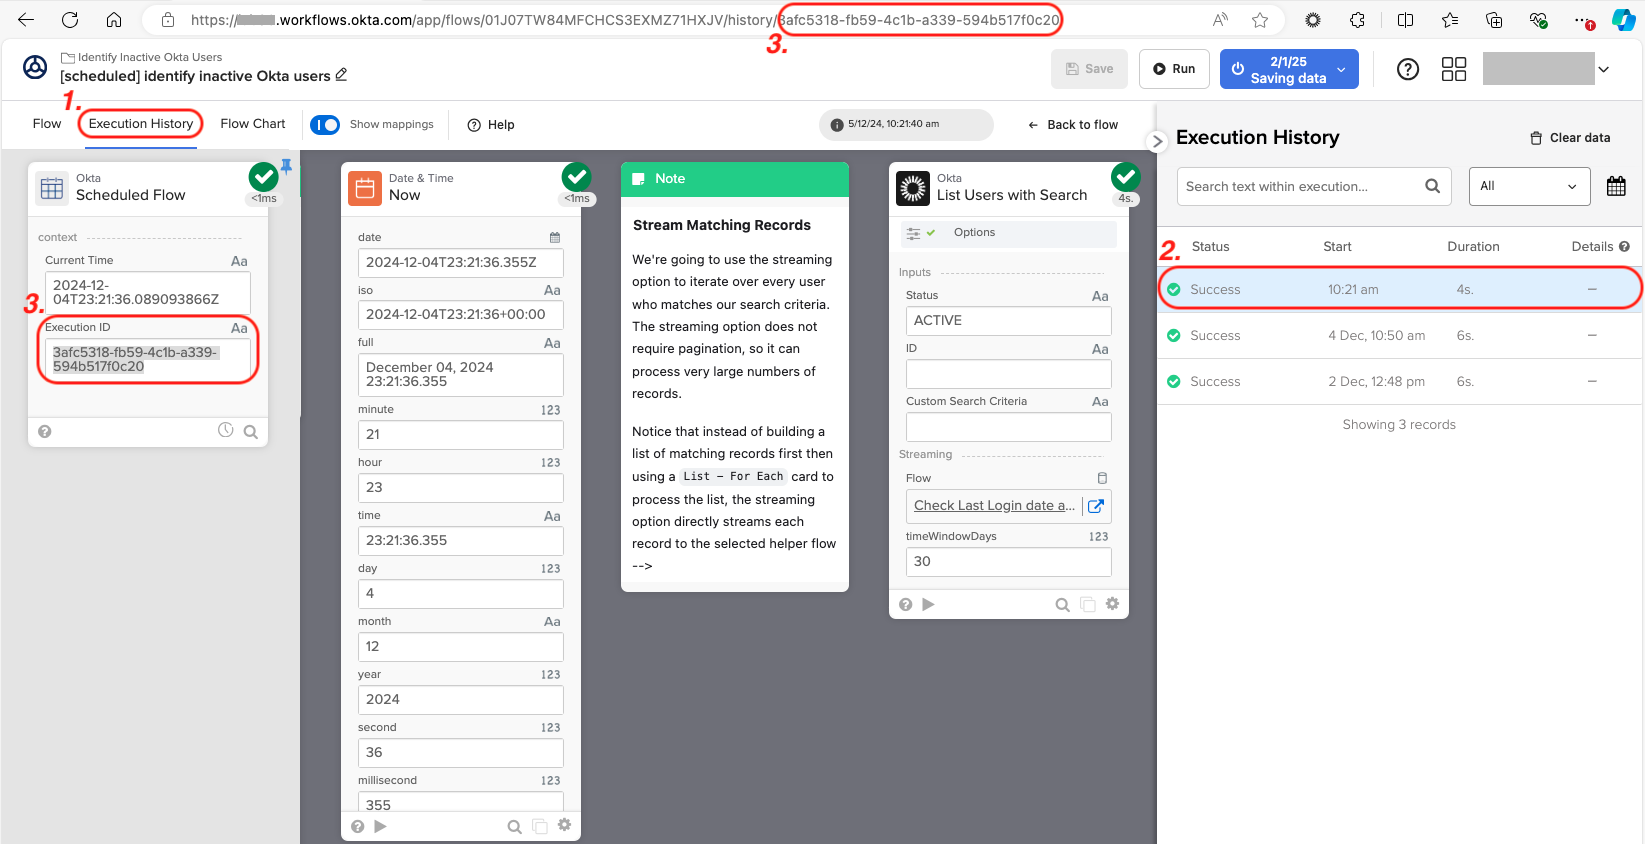Click the Clear data button
The image size is (1645, 844).
click(1570, 138)
